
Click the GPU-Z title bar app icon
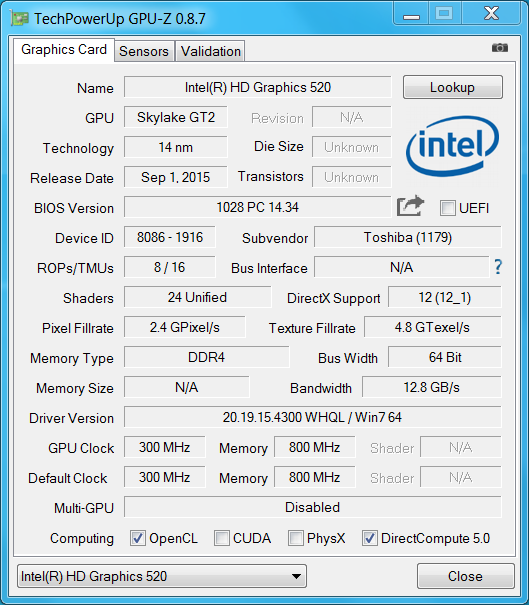pyautogui.click(x=20, y=18)
